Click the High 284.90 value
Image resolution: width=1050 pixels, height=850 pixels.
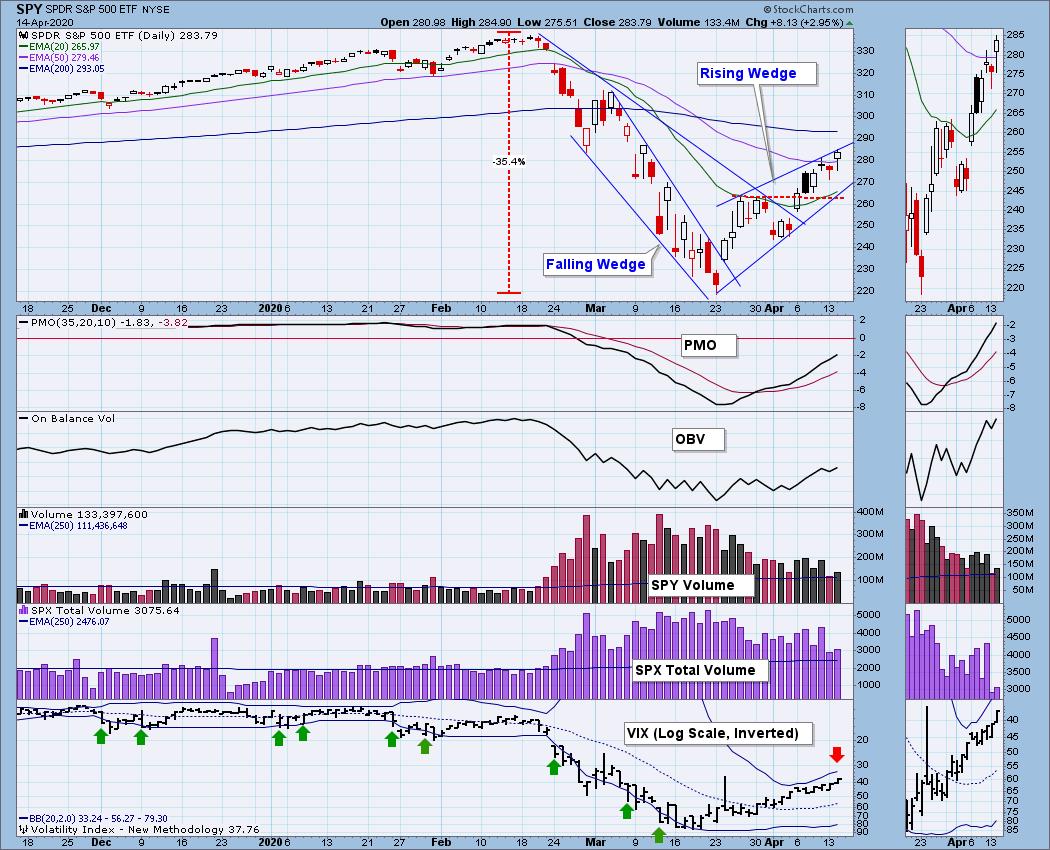pyautogui.click(x=483, y=22)
